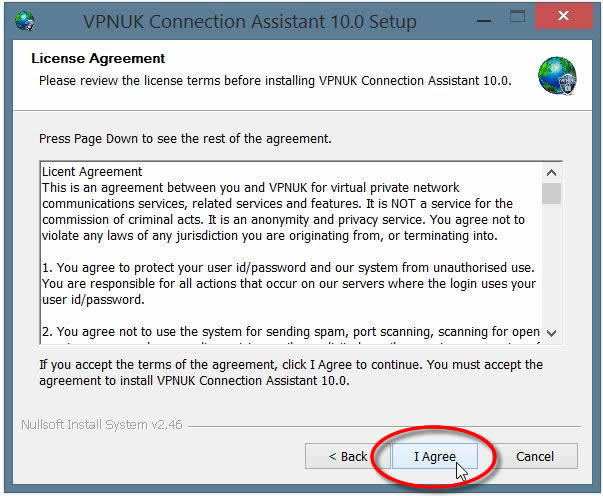Click the license scrollbar thumb
Screen dimensions: 603x496
[551, 193]
